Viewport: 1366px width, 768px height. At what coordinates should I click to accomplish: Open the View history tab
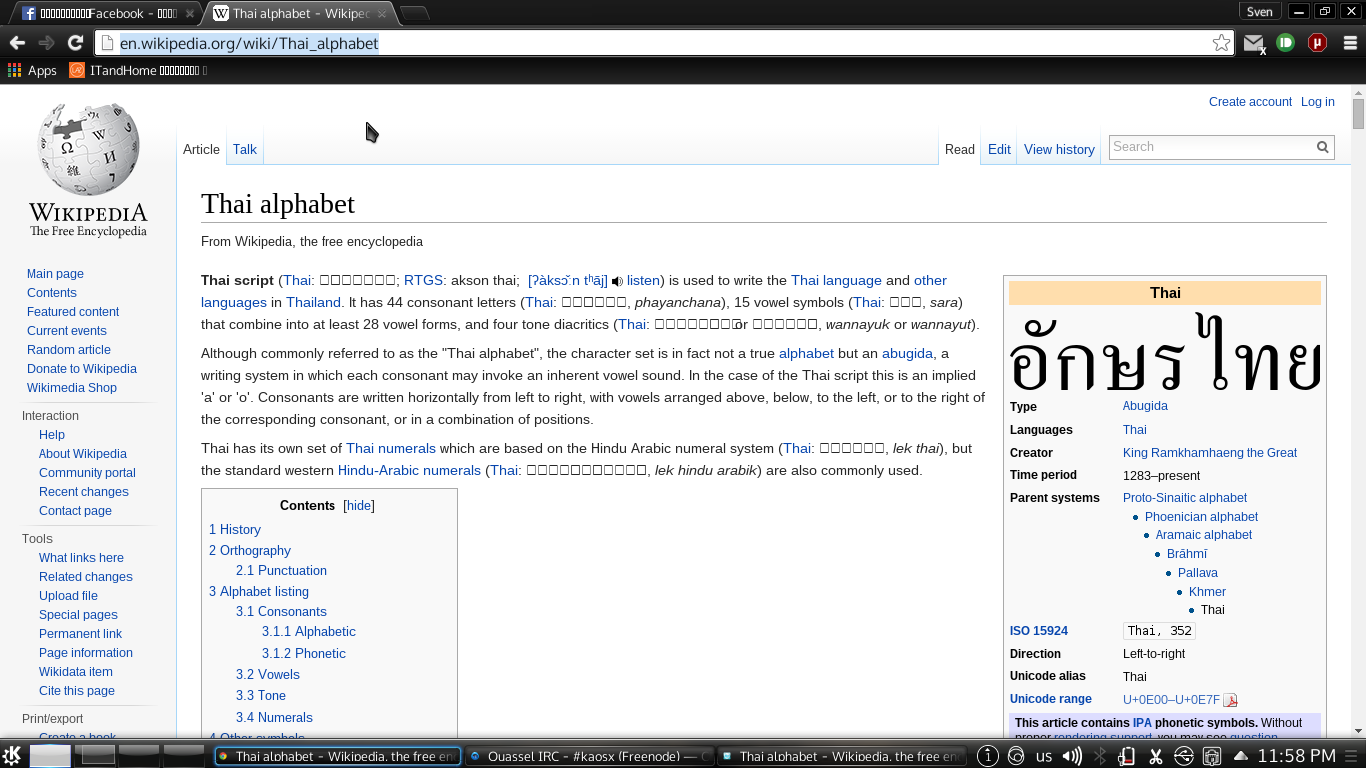click(1059, 149)
